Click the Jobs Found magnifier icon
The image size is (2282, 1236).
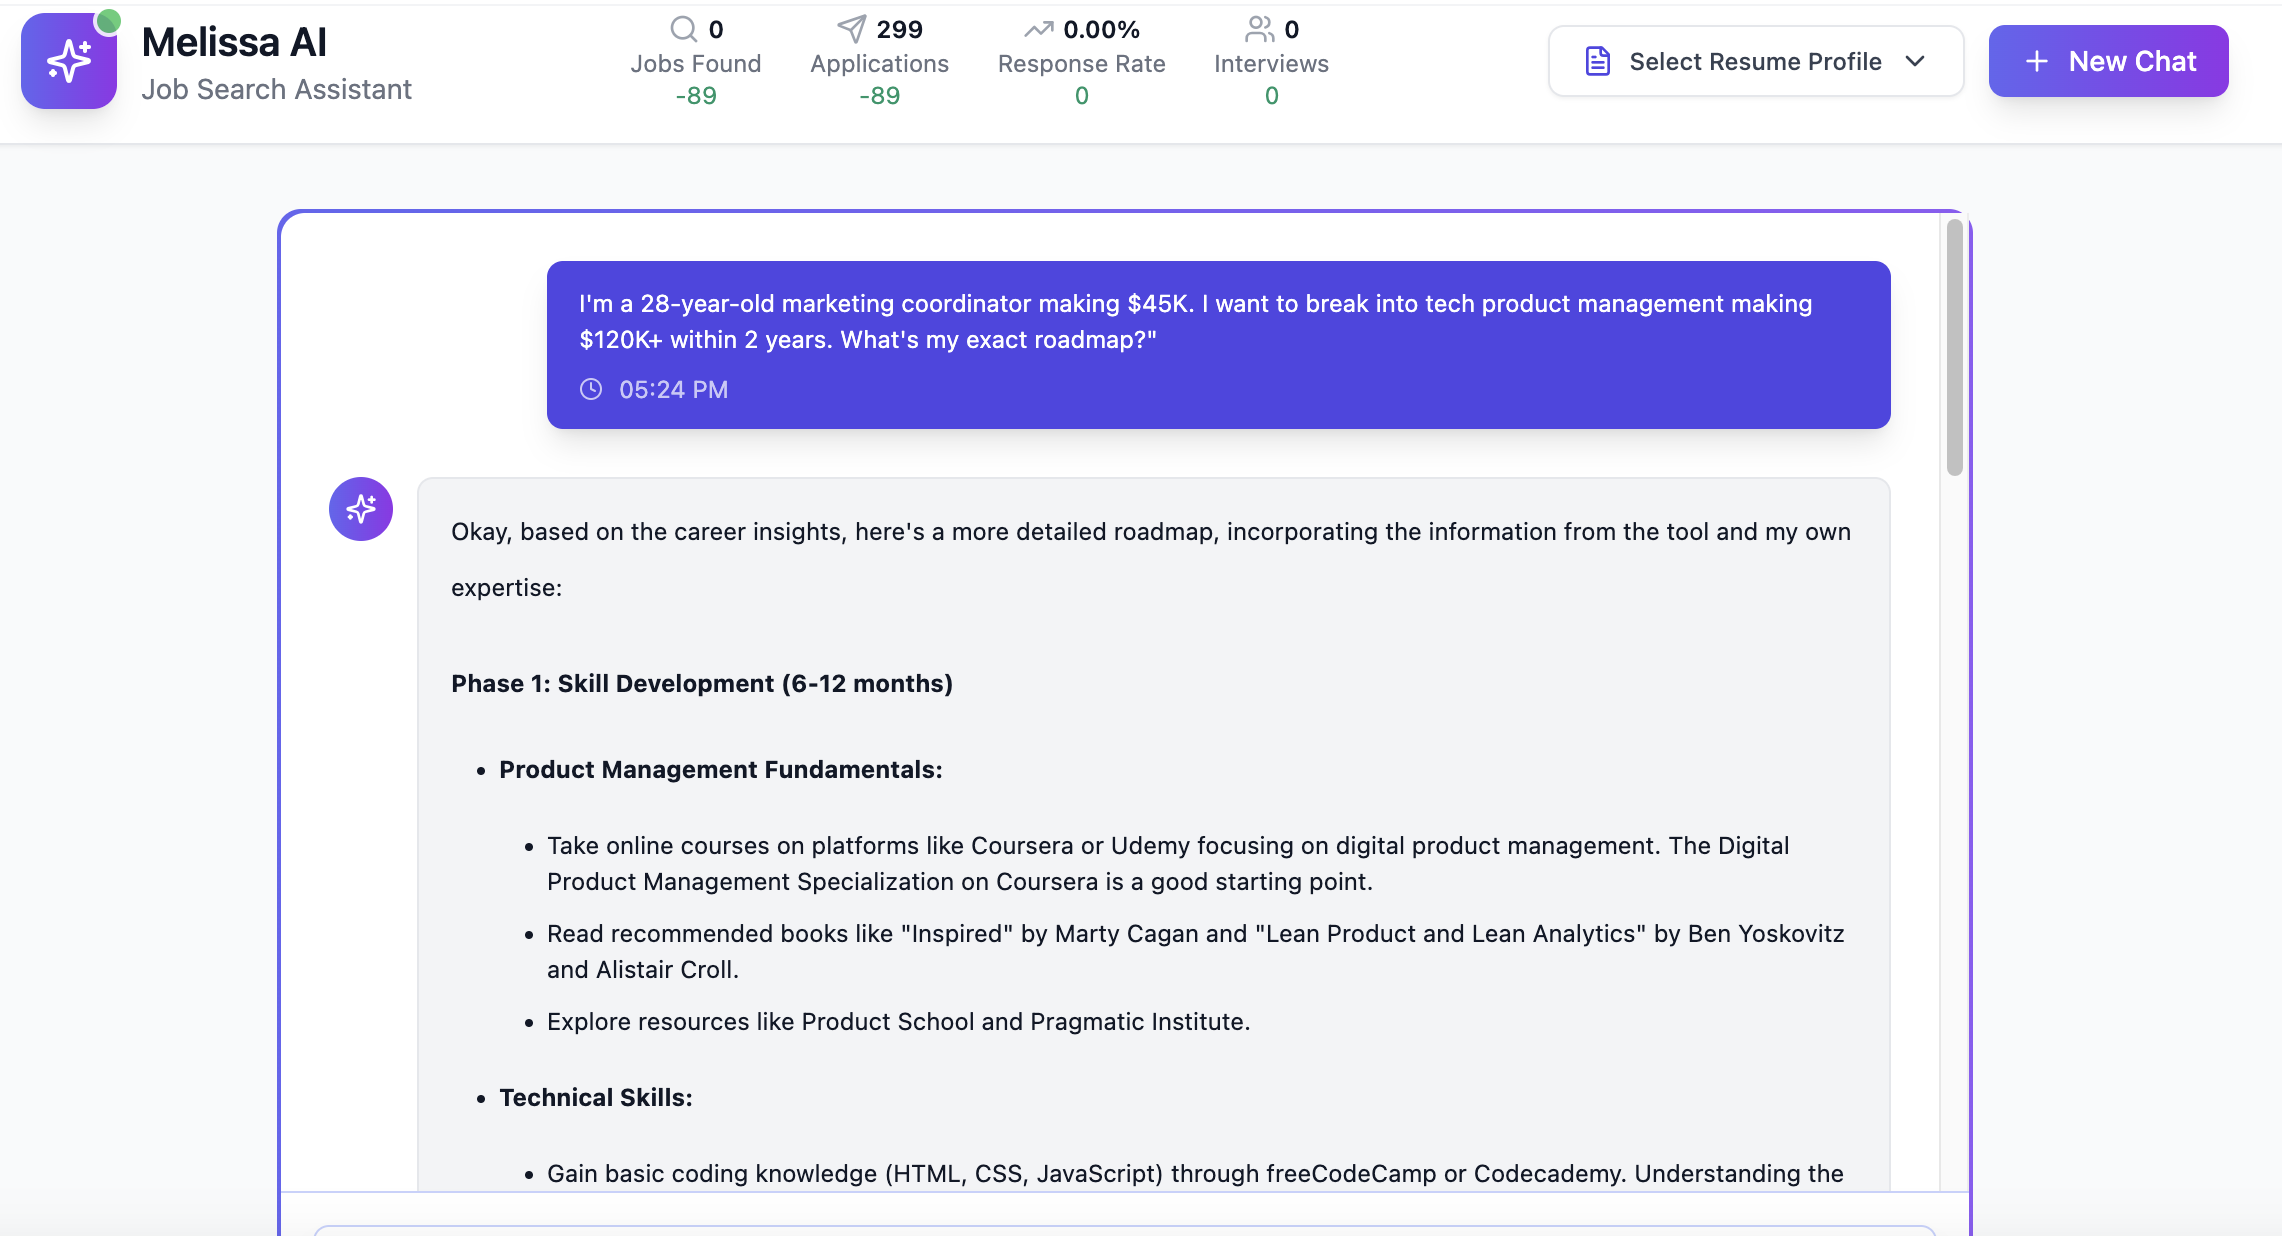(x=683, y=29)
